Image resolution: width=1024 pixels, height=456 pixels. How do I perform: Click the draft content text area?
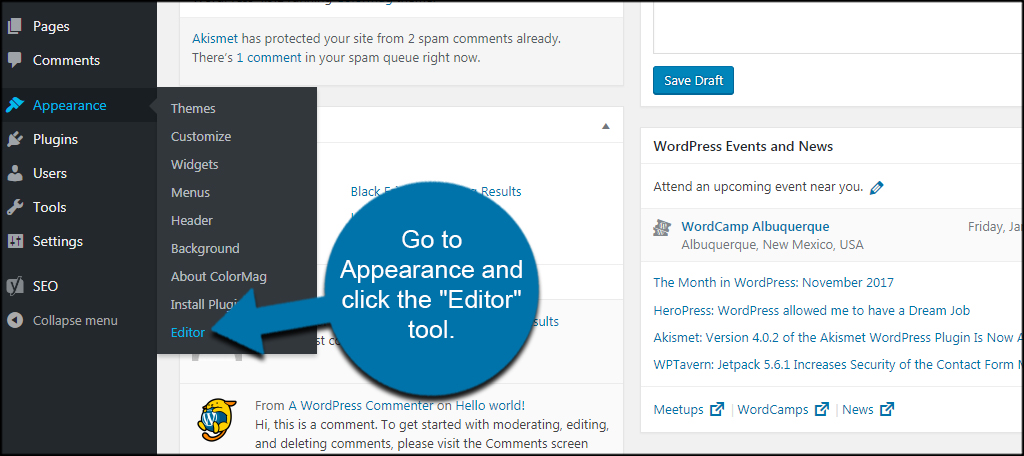(x=839, y=26)
